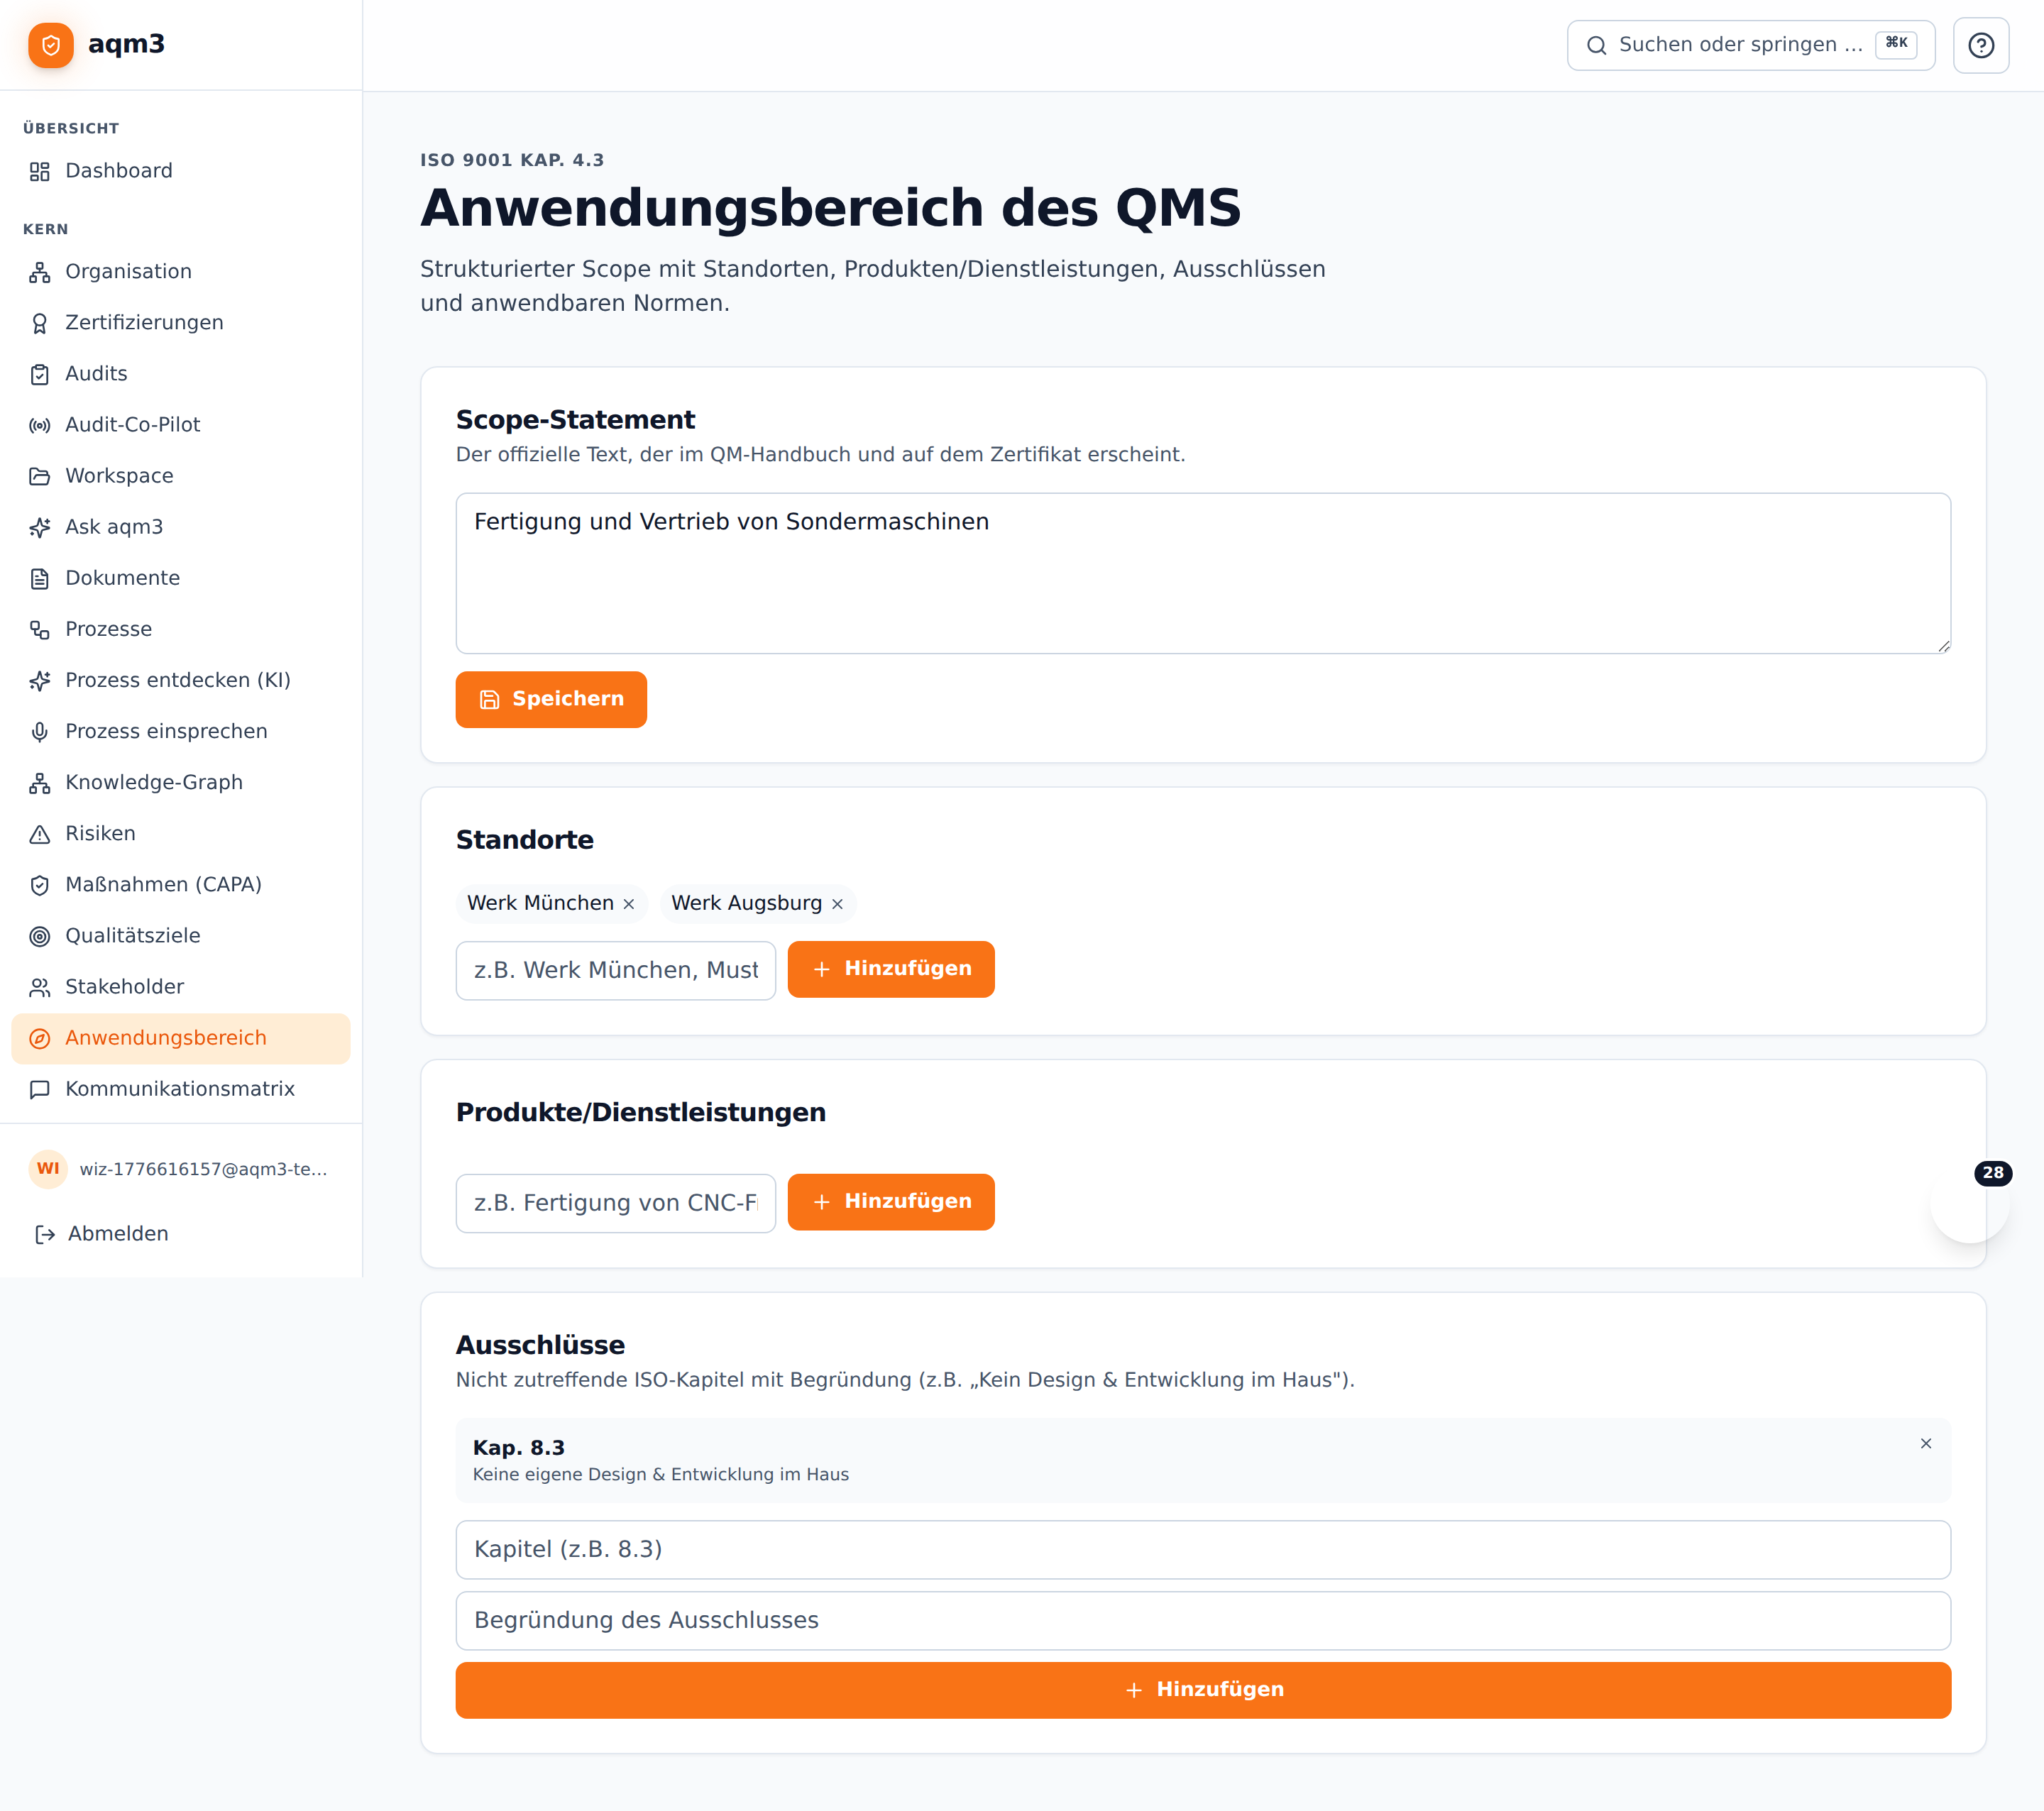The width and height of the screenshot is (2044, 1811).
Task: Add a Standorte entry with Hinzufügen
Action: 891,969
